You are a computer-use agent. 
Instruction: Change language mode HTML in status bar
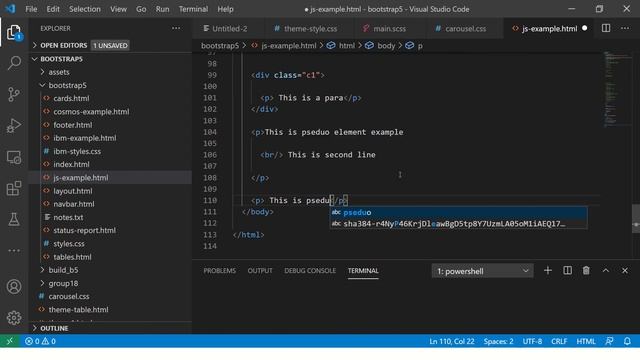586,341
